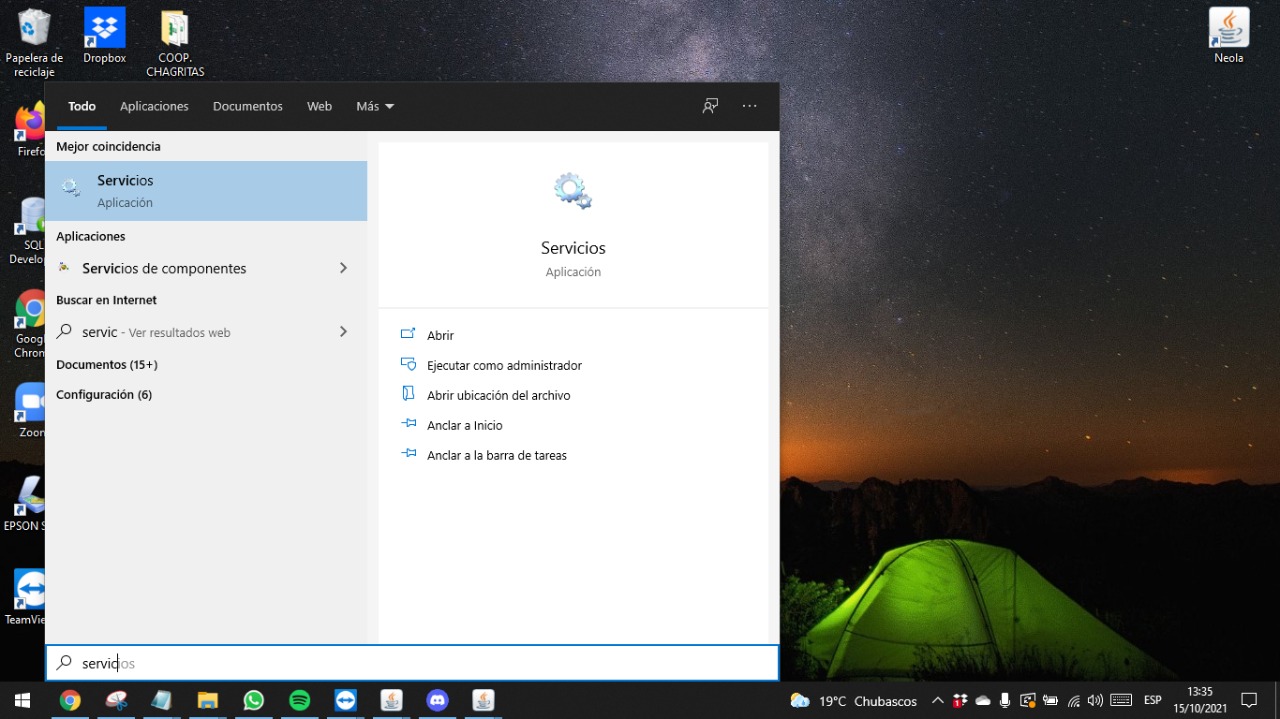This screenshot has height=719, width=1280.
Task: Open Discord from the taskbar
Action: point(438,700)
